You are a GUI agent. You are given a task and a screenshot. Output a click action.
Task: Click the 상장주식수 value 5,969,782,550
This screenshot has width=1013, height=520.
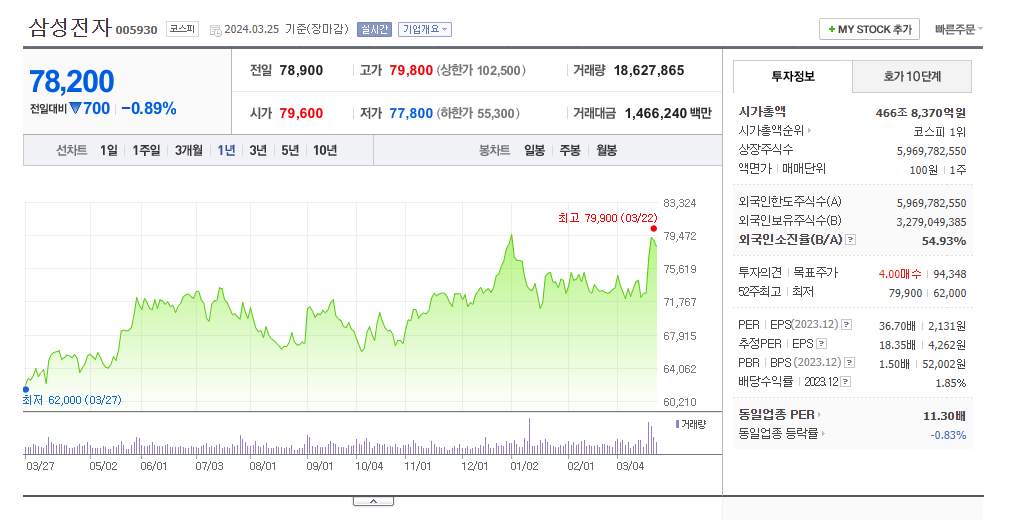tap(932, 151)
